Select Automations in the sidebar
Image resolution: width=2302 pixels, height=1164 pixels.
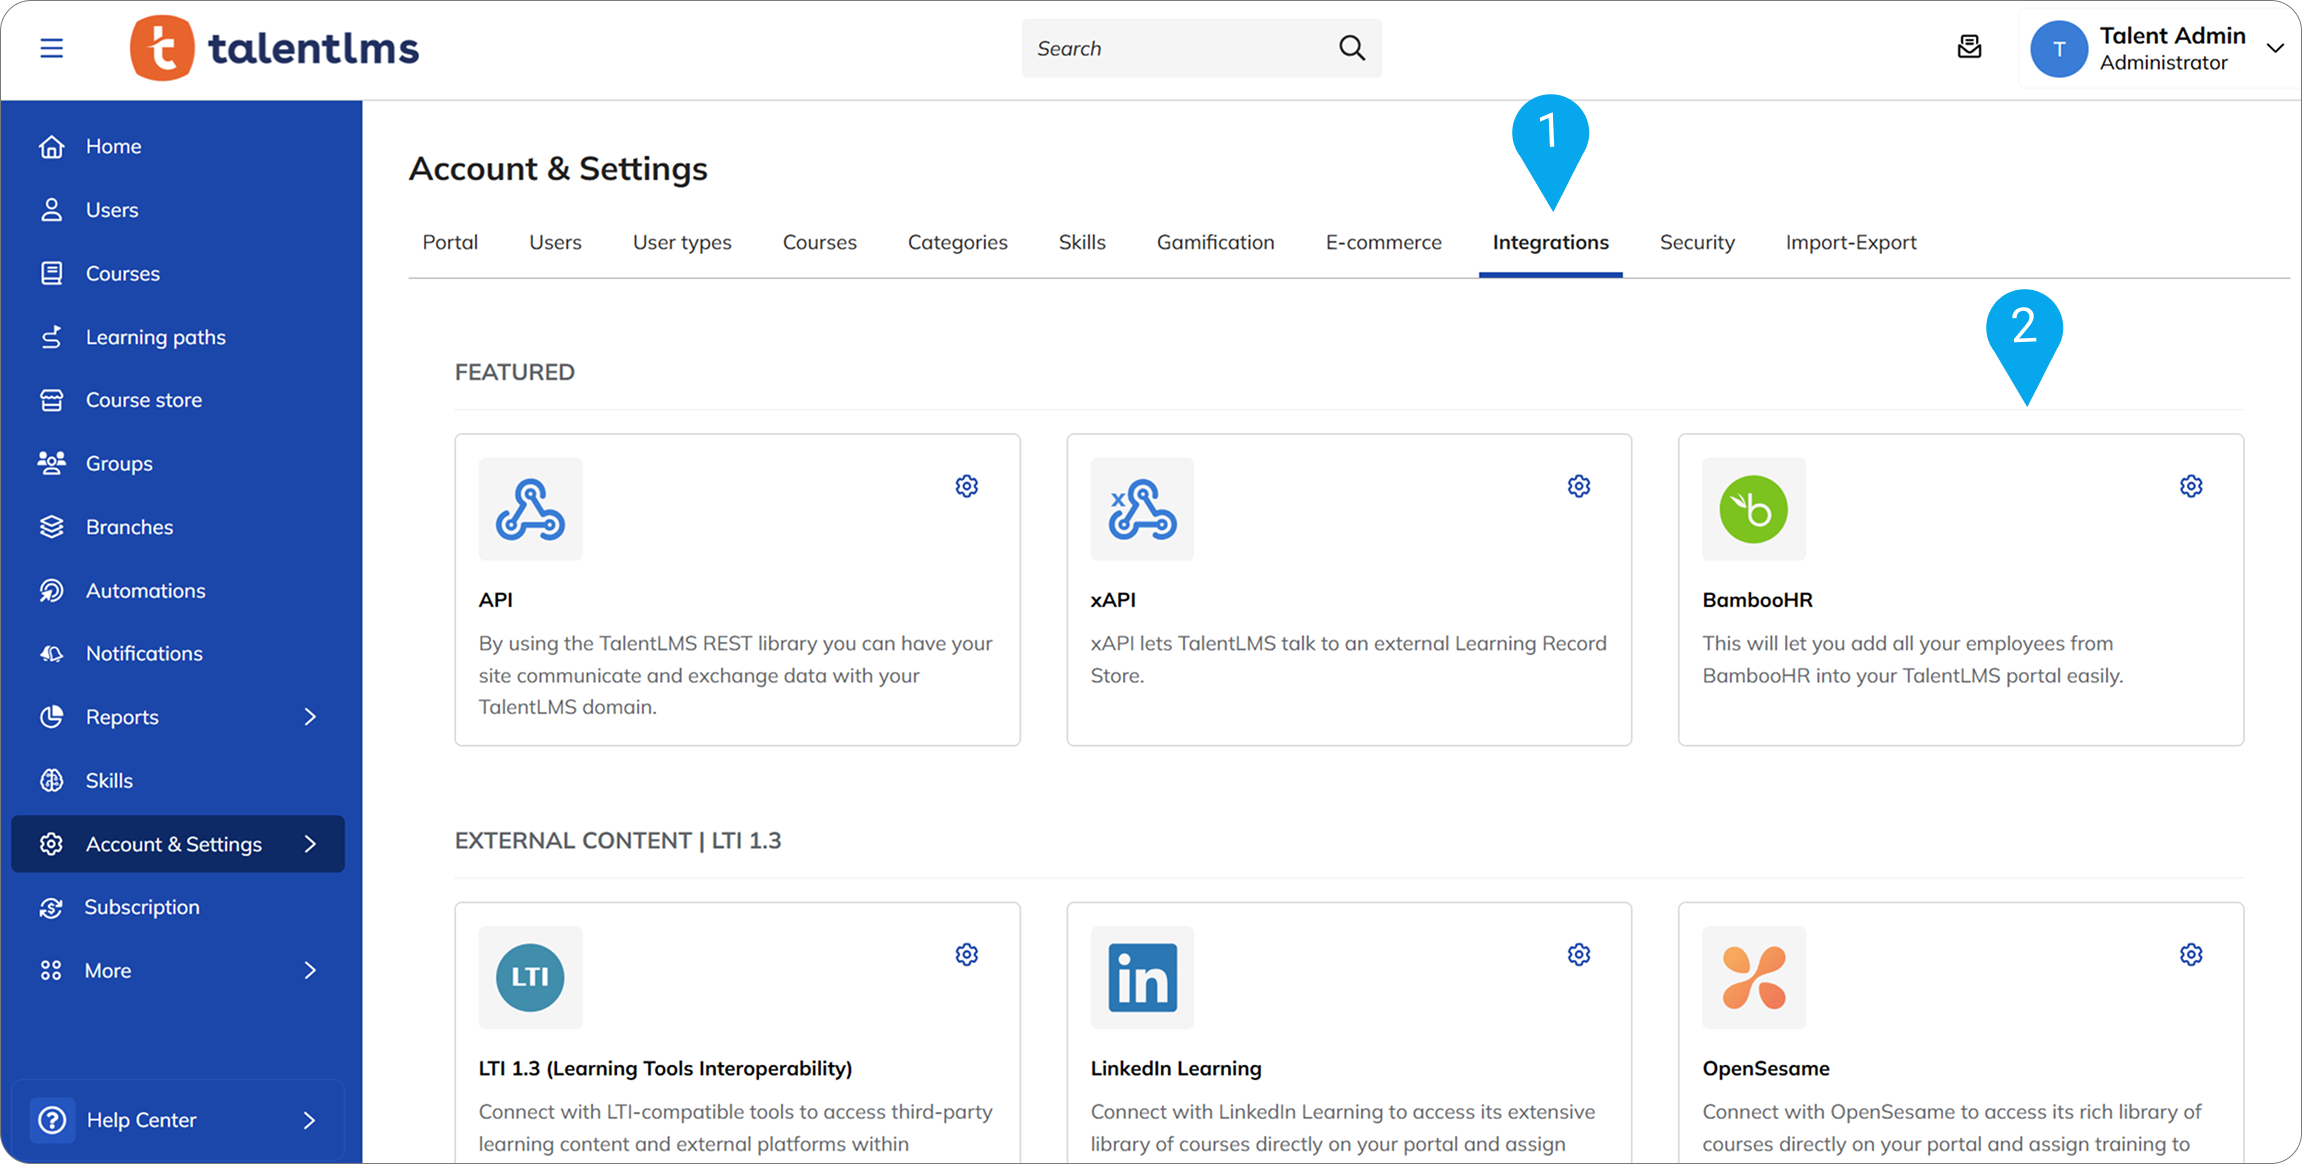(x=51, y=590)
